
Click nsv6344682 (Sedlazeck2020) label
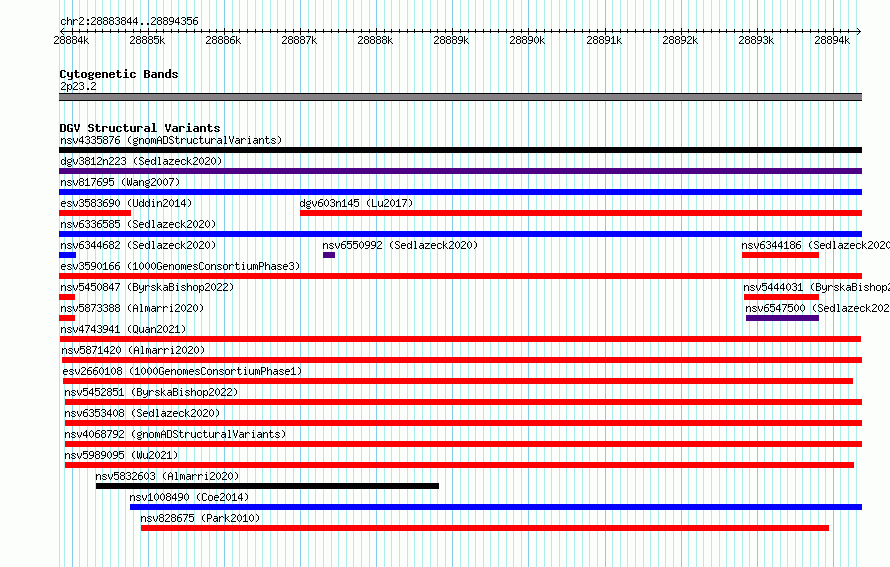(x=138, y=245)
